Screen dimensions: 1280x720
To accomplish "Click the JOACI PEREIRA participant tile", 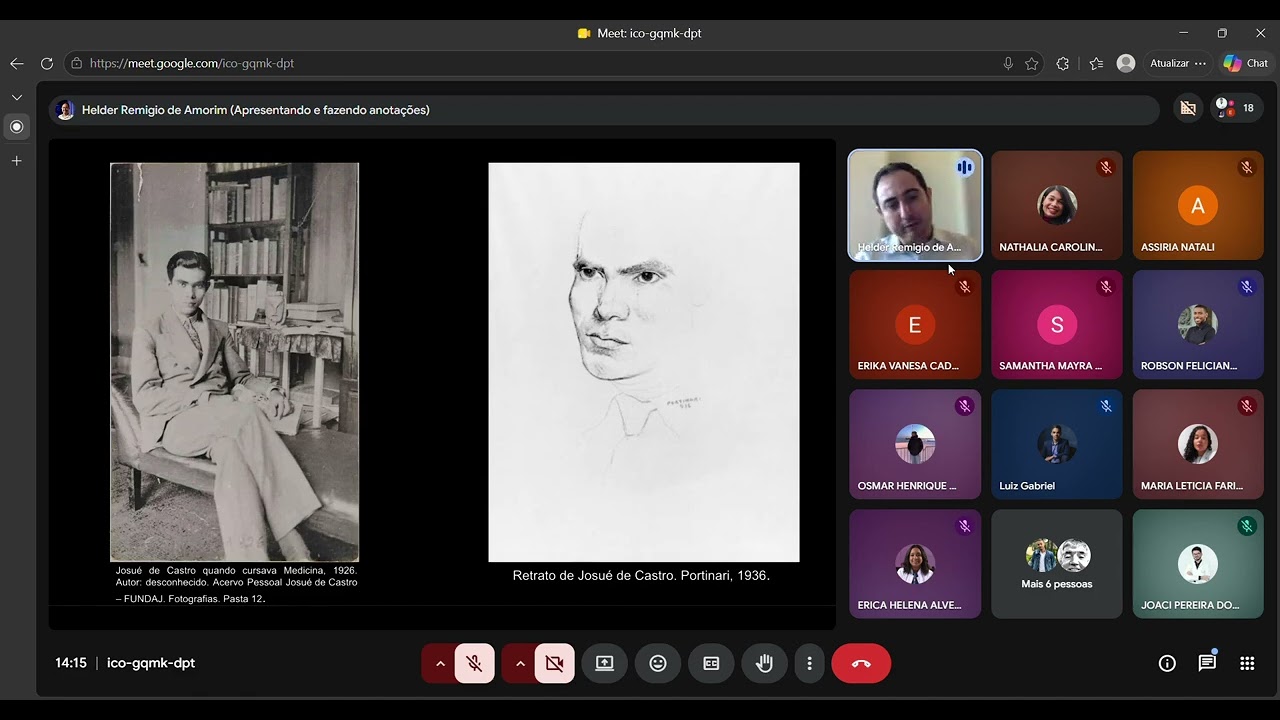I will (x=1198, y=564).
